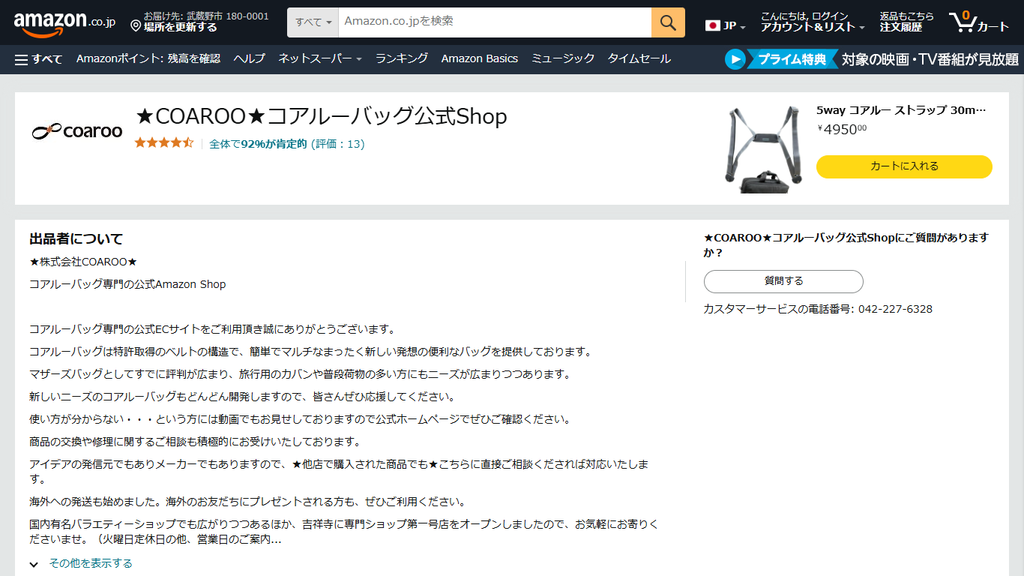
Task: Click the seller star rating
Action: 164,143
